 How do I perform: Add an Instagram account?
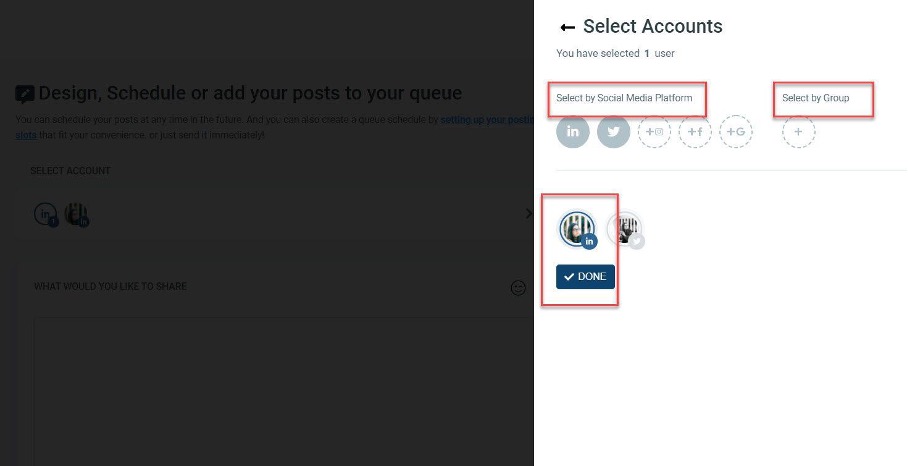click(654, 131)
